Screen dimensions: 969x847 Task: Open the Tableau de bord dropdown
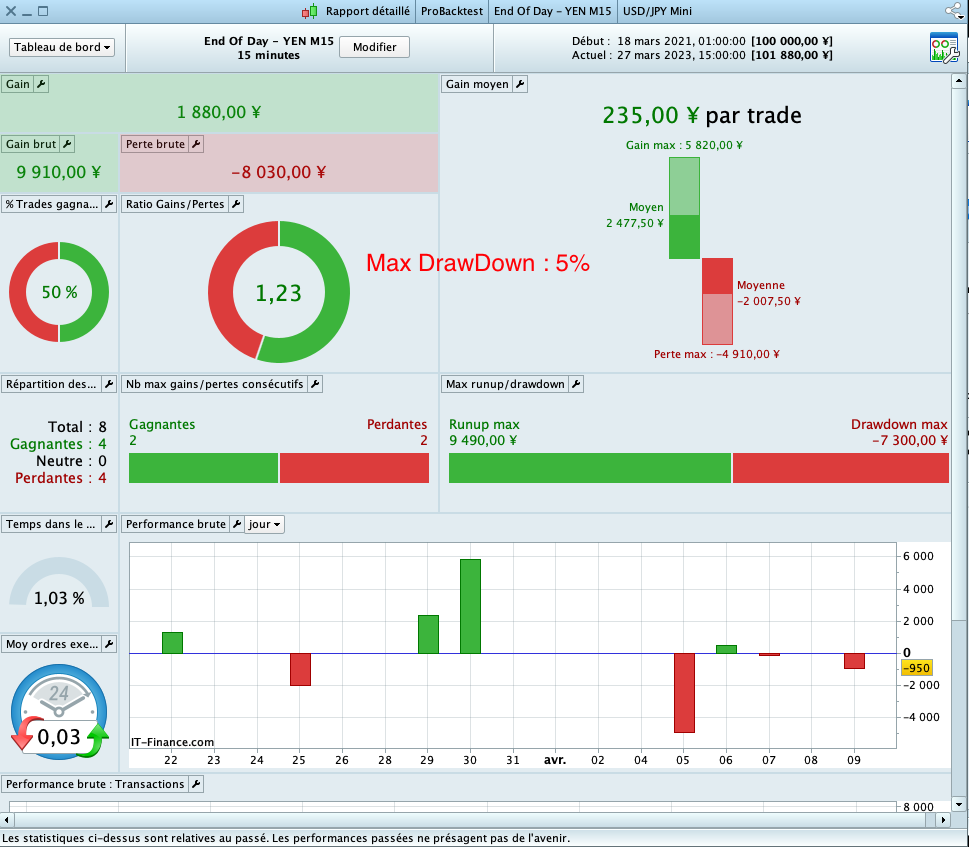(62, 47)
